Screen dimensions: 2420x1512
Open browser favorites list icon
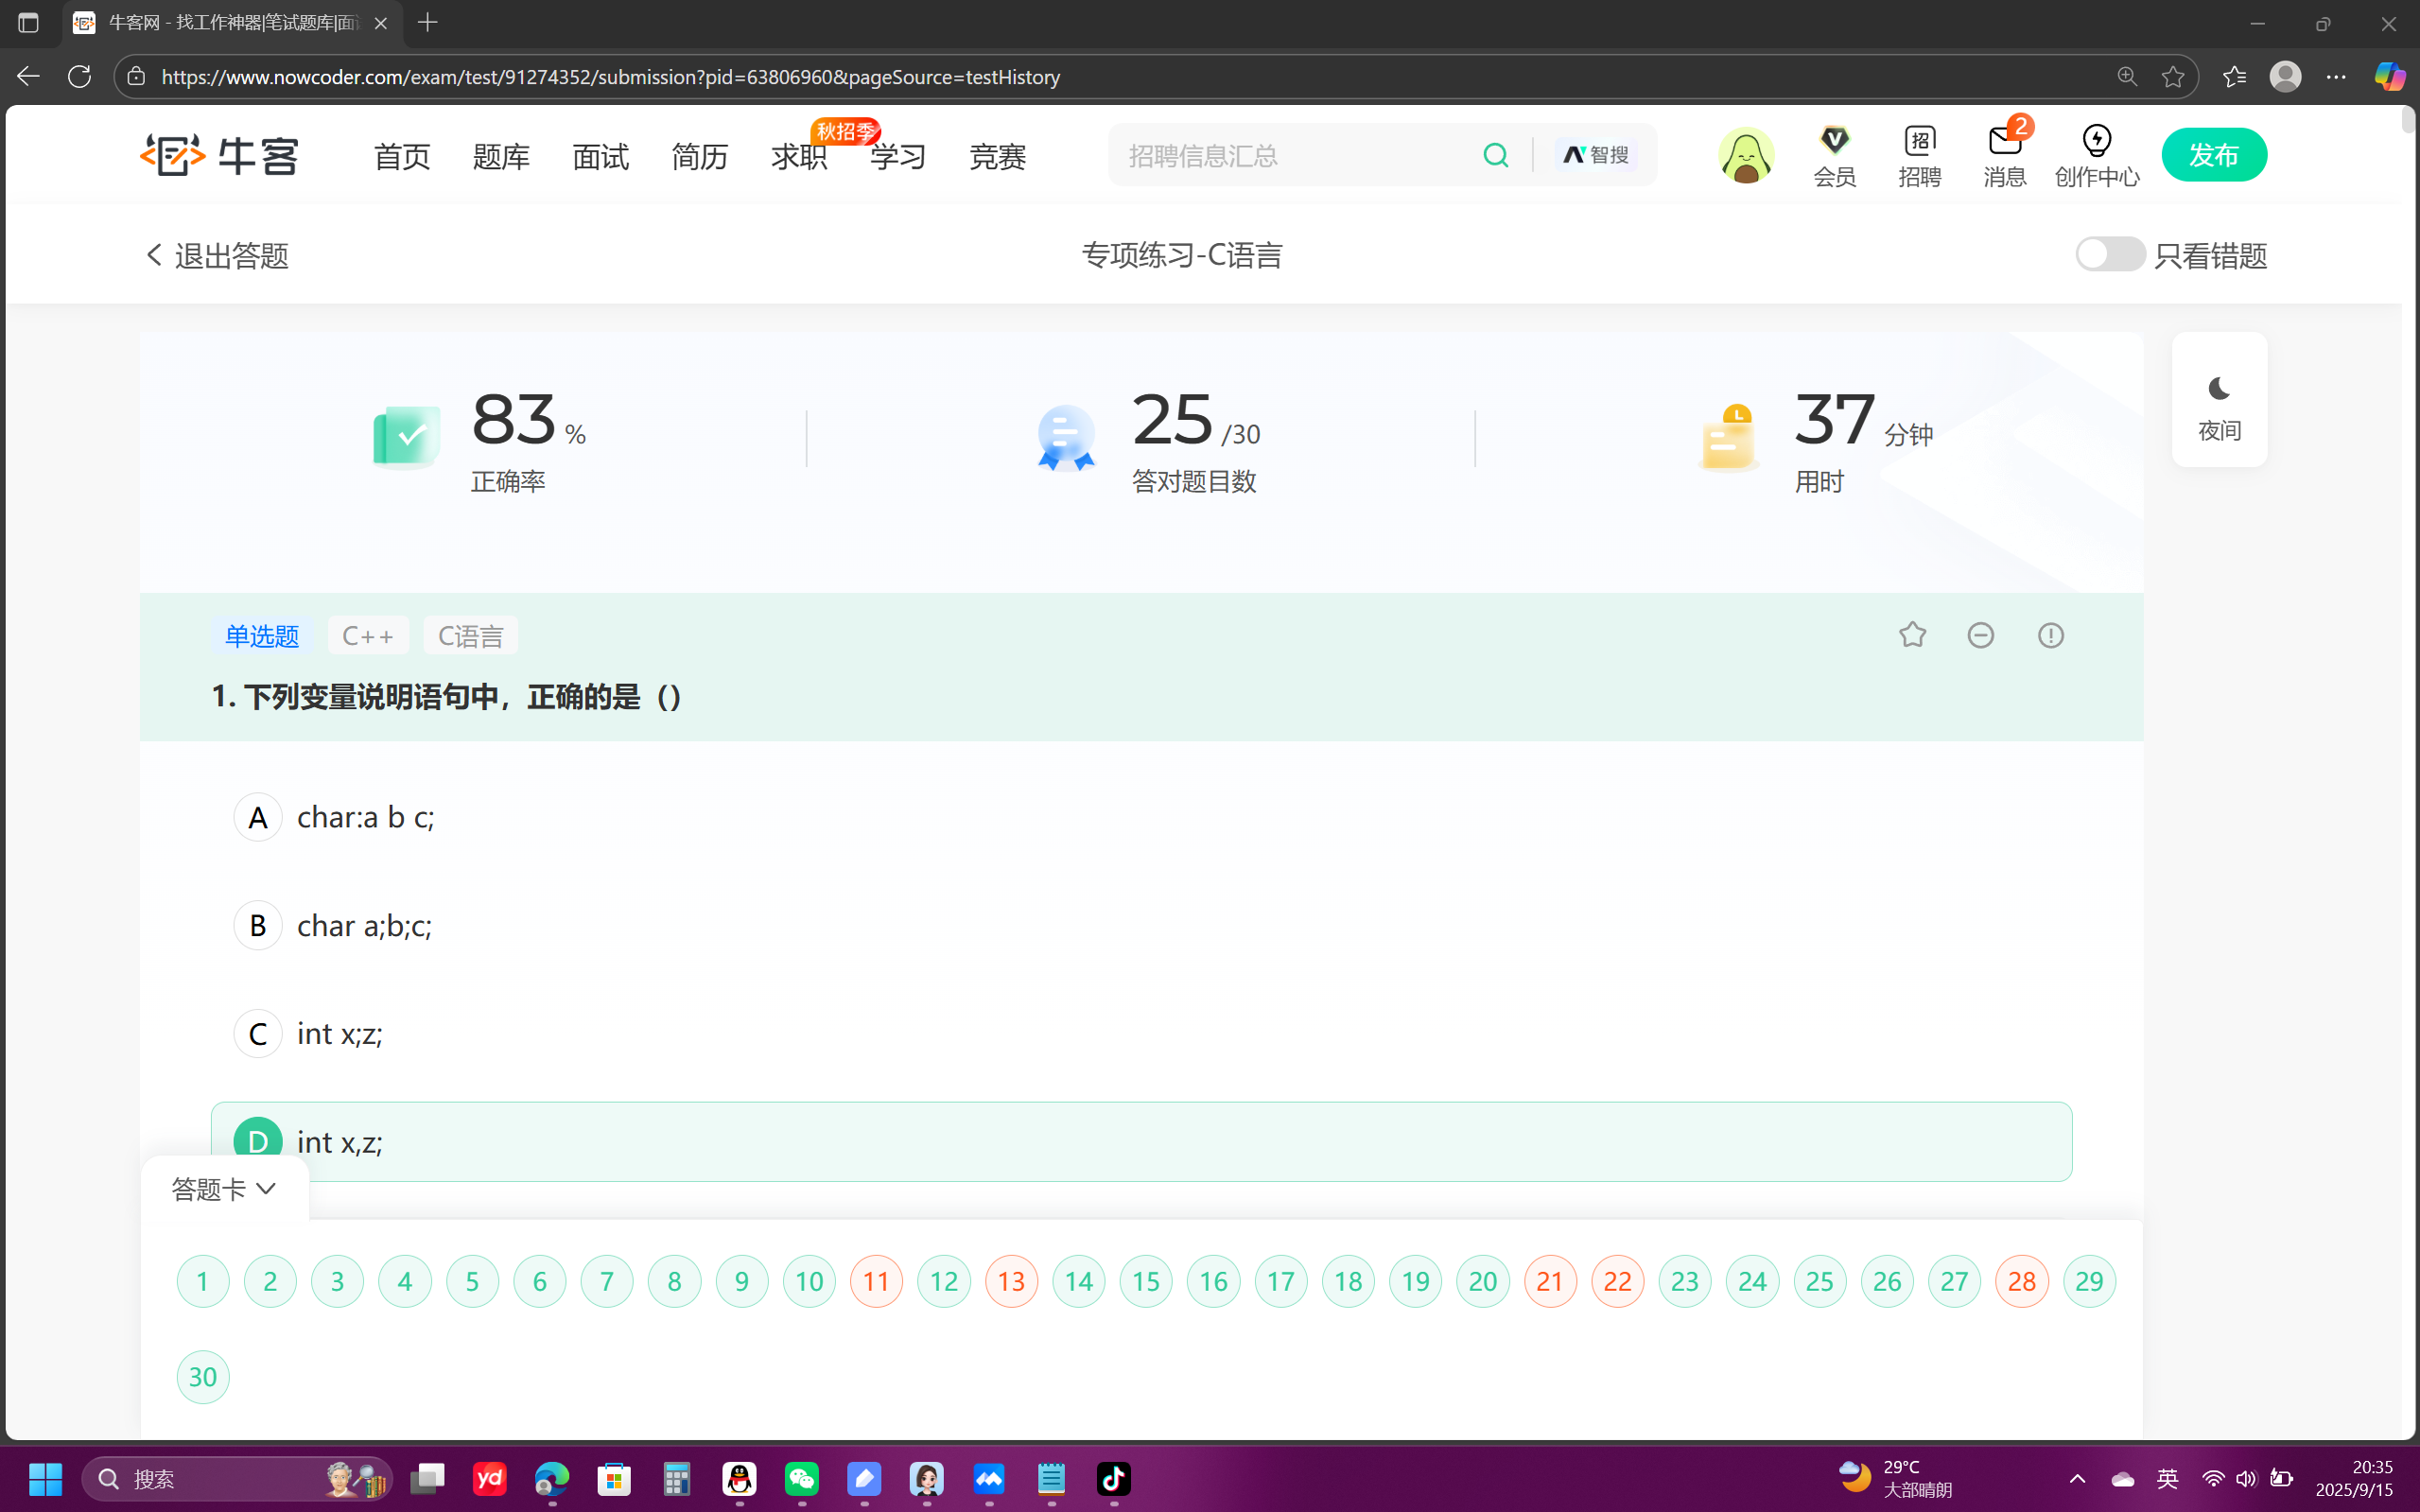pyautogui.click(x=2234, y=76)
